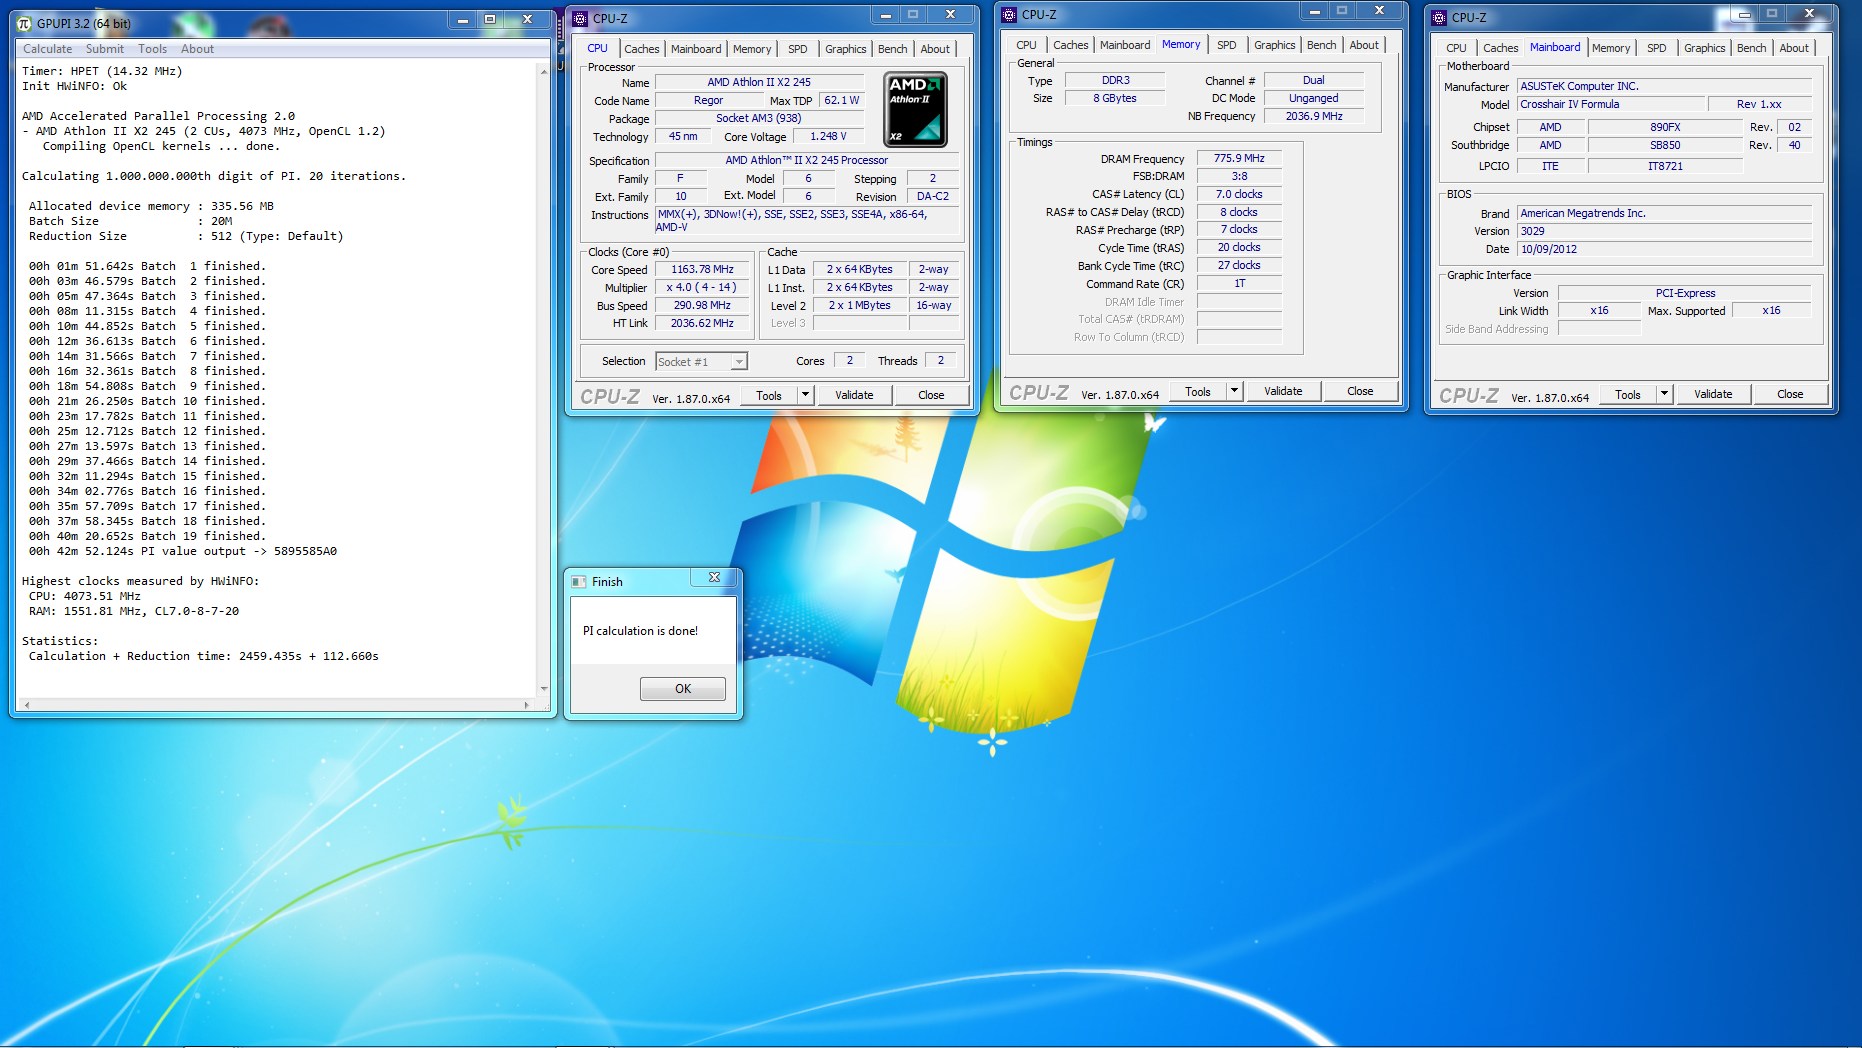Click GPUPI vertical scrollbar up arrow
The height and width of the screenshot is (1048, 1862).
(544, 71)
